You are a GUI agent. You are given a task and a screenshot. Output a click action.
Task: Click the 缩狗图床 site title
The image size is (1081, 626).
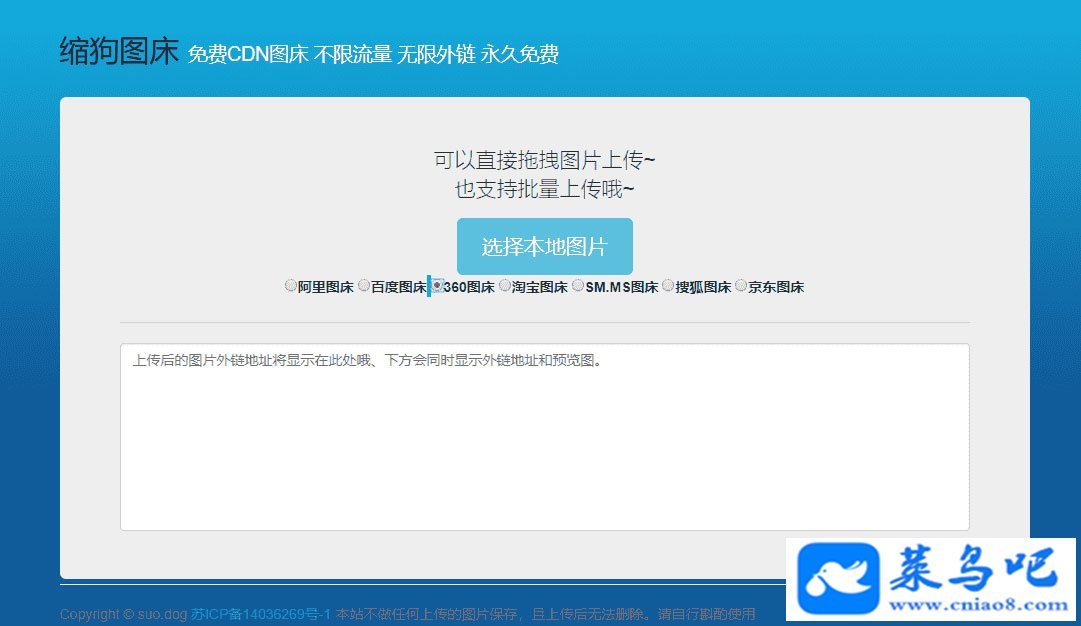click(119, 52)
